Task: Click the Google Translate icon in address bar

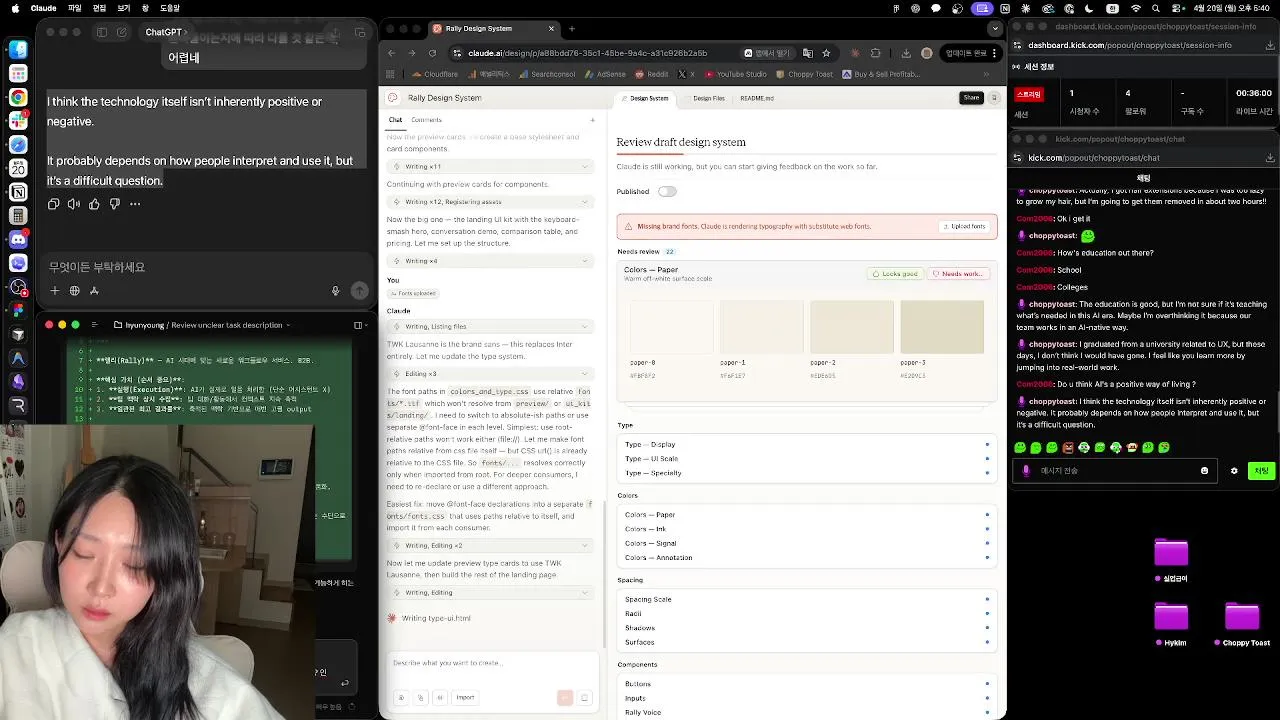Action: [806, 53]
